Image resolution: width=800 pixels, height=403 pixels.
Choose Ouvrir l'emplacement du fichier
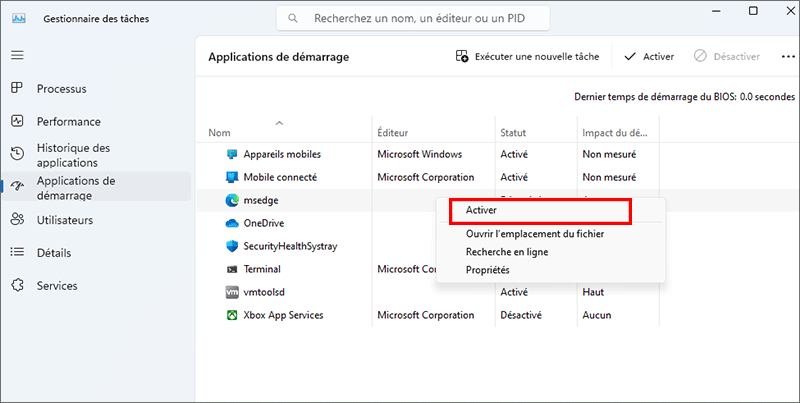pyautogui.click(x=535, y=234)
